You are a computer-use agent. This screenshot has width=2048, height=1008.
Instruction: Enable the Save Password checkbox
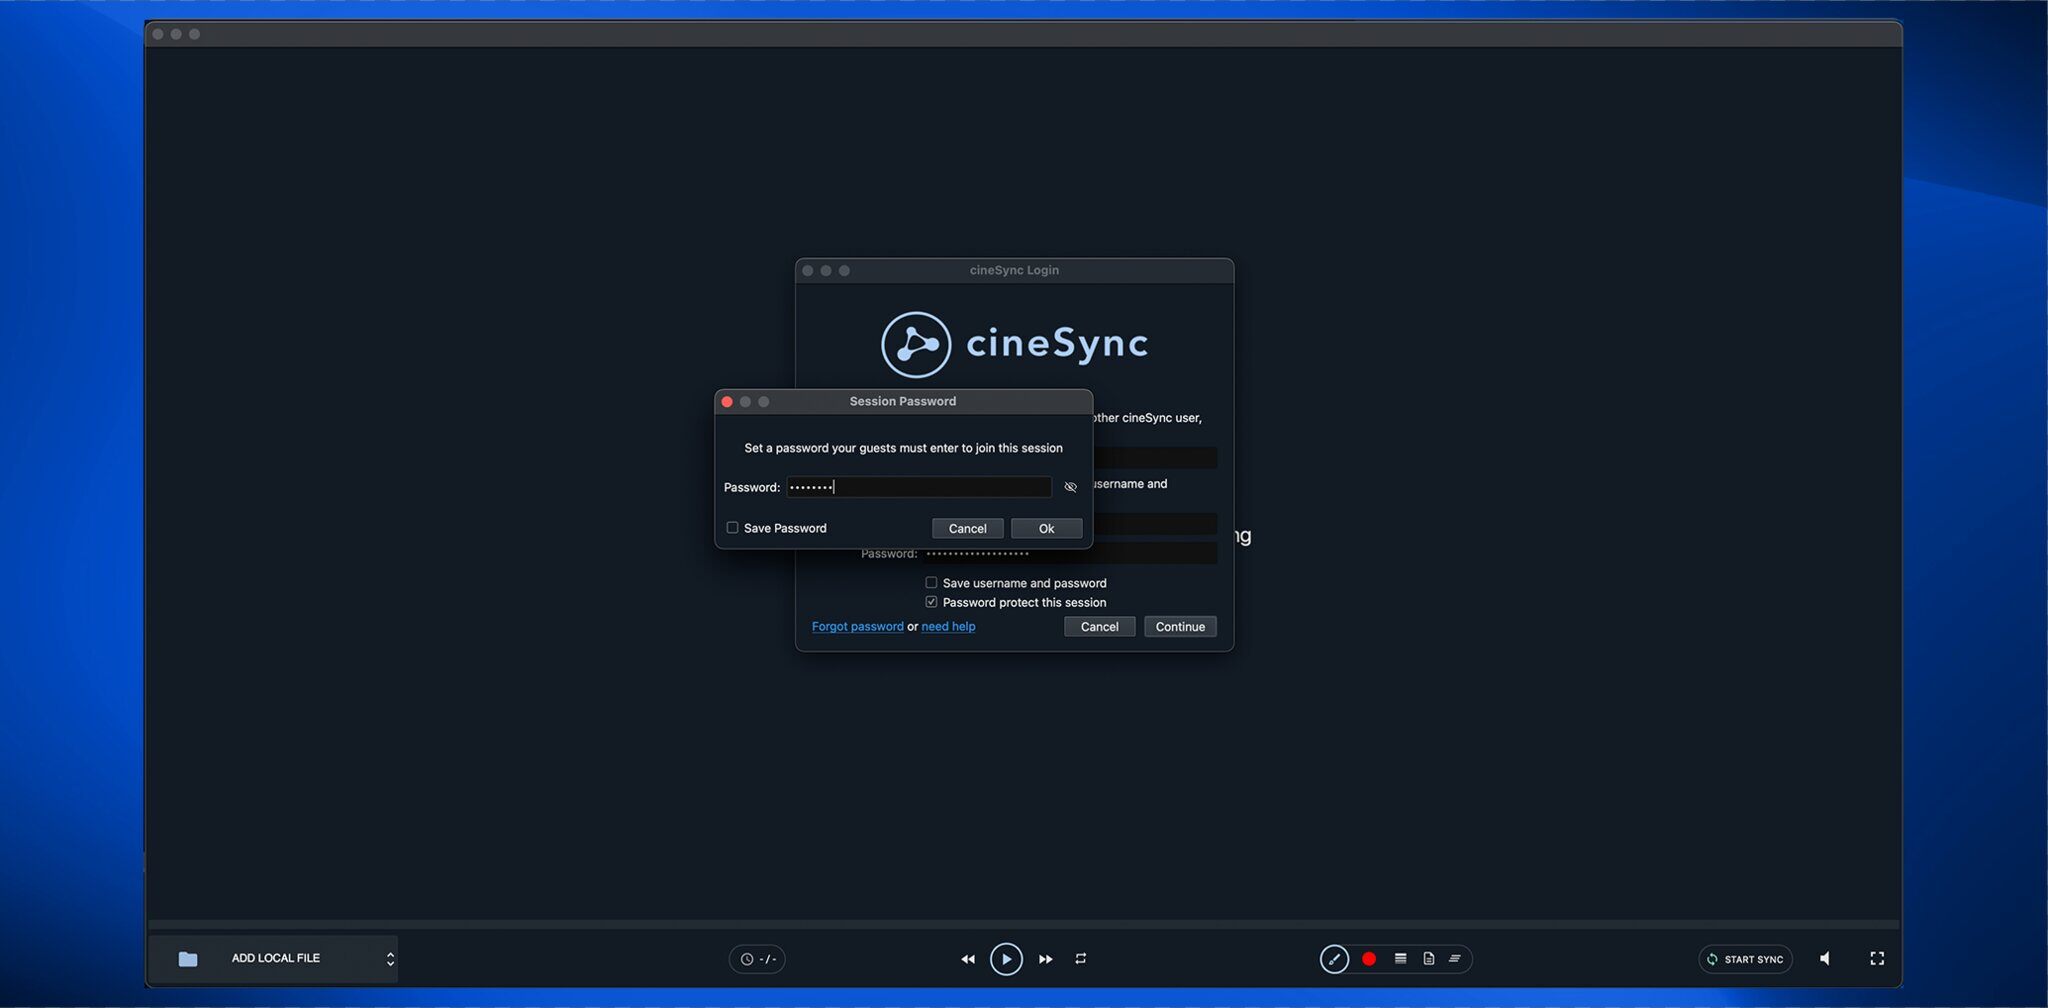pos(732,528)
